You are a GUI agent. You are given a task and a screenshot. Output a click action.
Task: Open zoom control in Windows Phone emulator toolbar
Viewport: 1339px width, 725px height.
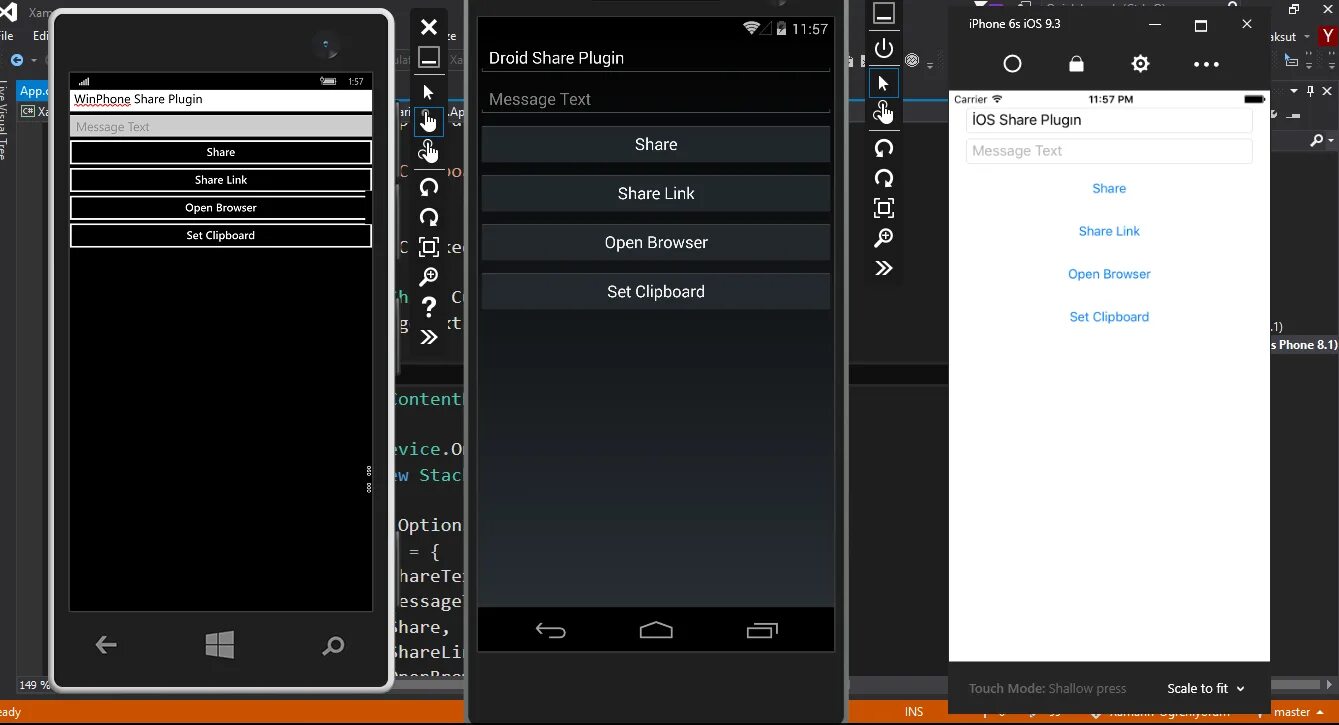click(428, 277)
